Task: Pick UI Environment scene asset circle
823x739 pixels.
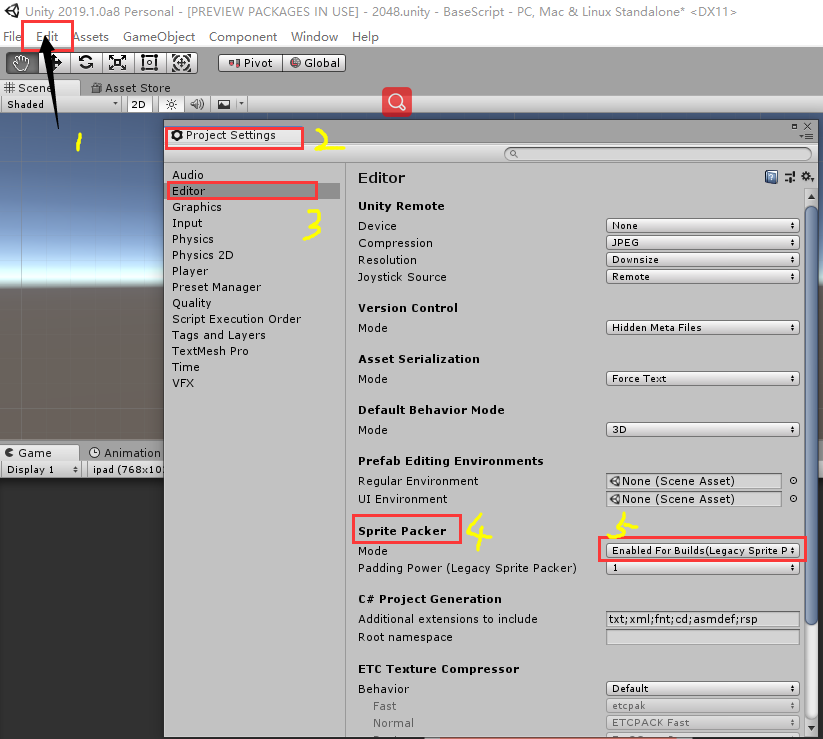Action: point(794,499)
